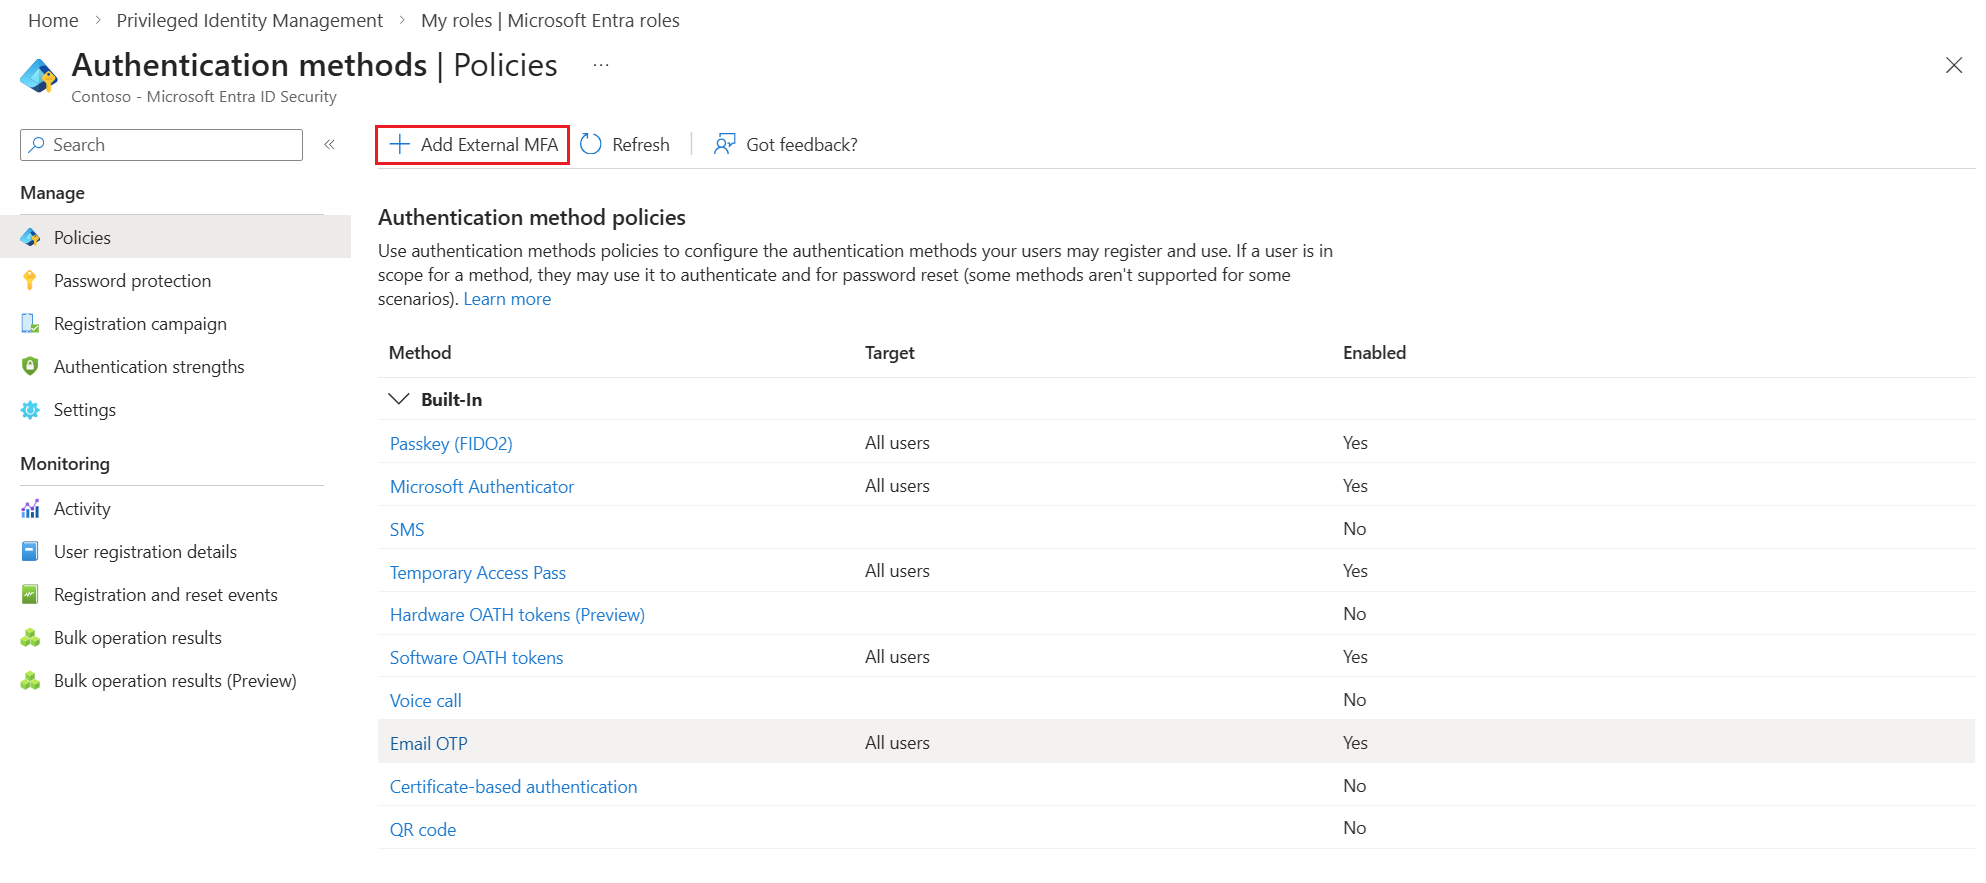Click the Refresh button label
Screen dimensions: 1986x883
[641, 145]
